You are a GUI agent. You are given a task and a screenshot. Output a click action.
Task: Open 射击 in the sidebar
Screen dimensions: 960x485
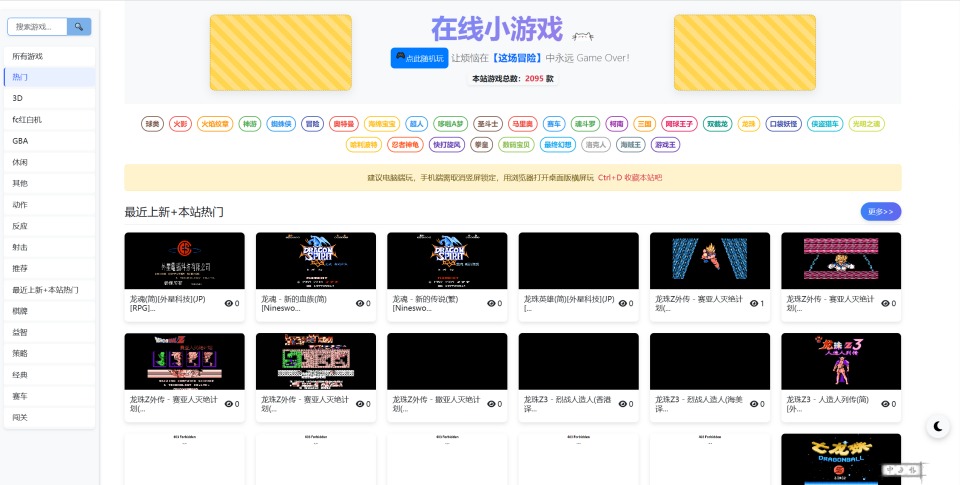point(50,247)
